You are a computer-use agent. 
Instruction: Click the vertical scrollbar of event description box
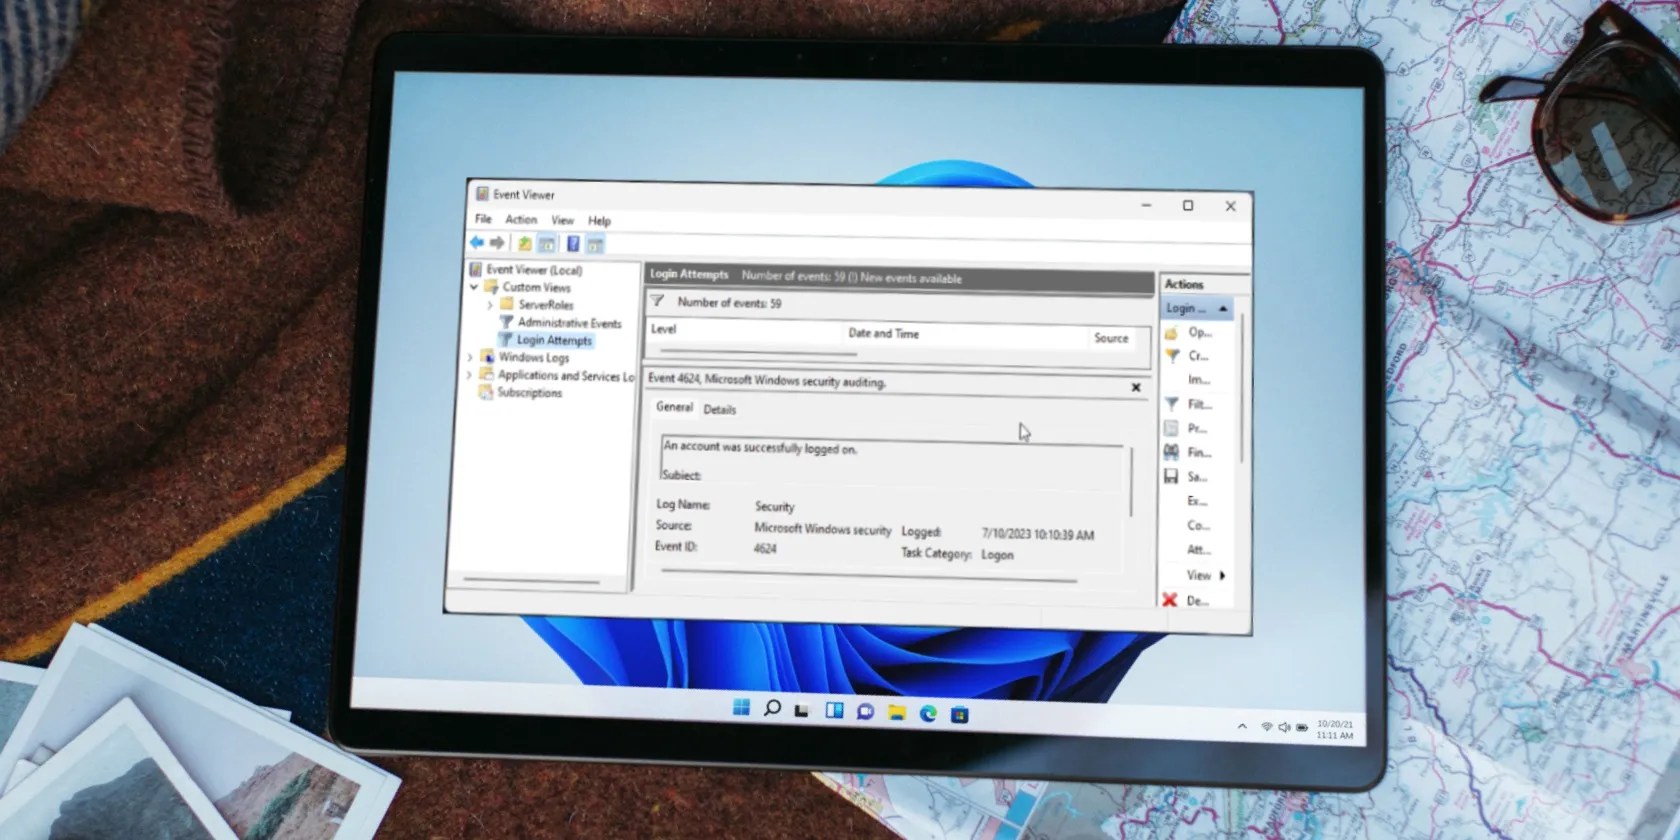1130,483
